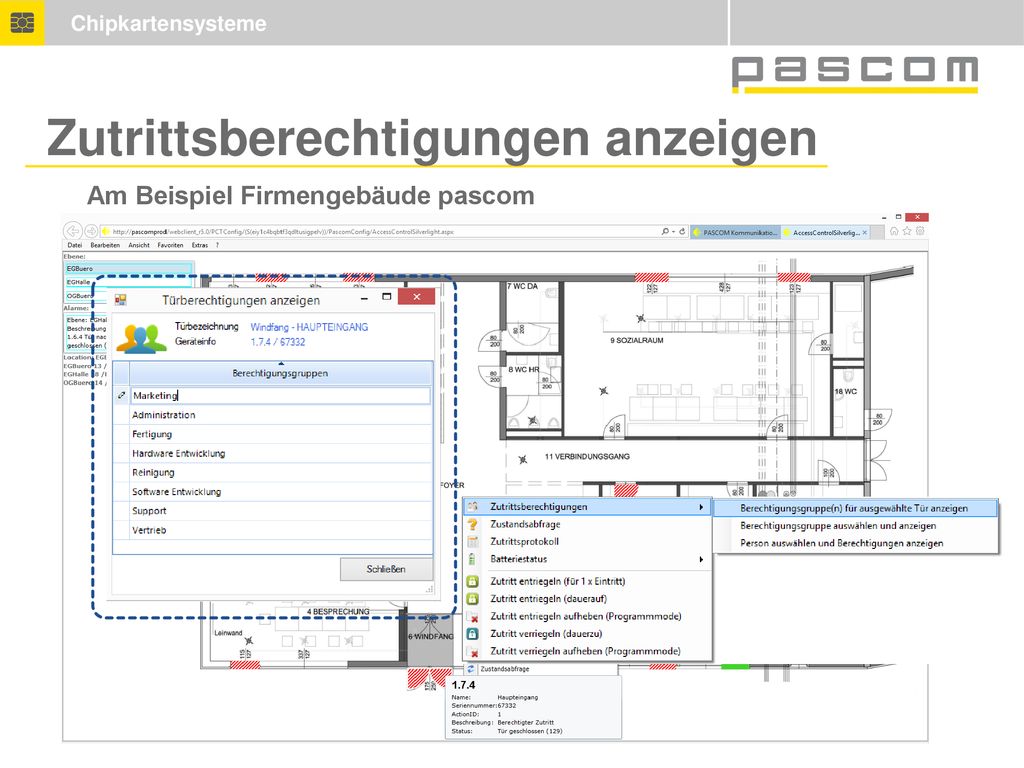Screen dimensions: 1024x768
Task: Open the Extras menu
Action: pos(200,246)
